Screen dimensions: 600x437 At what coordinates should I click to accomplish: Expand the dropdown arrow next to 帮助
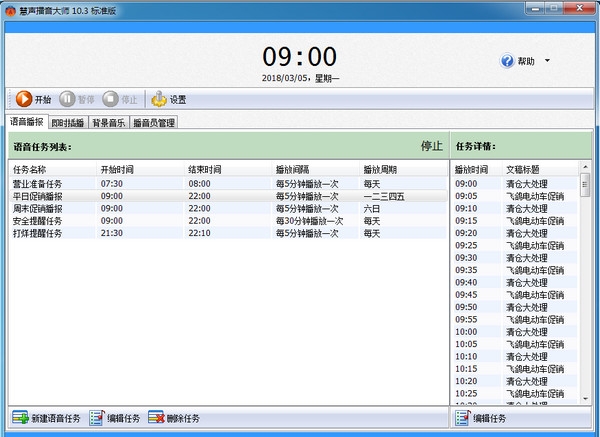[x=547, y=62]
